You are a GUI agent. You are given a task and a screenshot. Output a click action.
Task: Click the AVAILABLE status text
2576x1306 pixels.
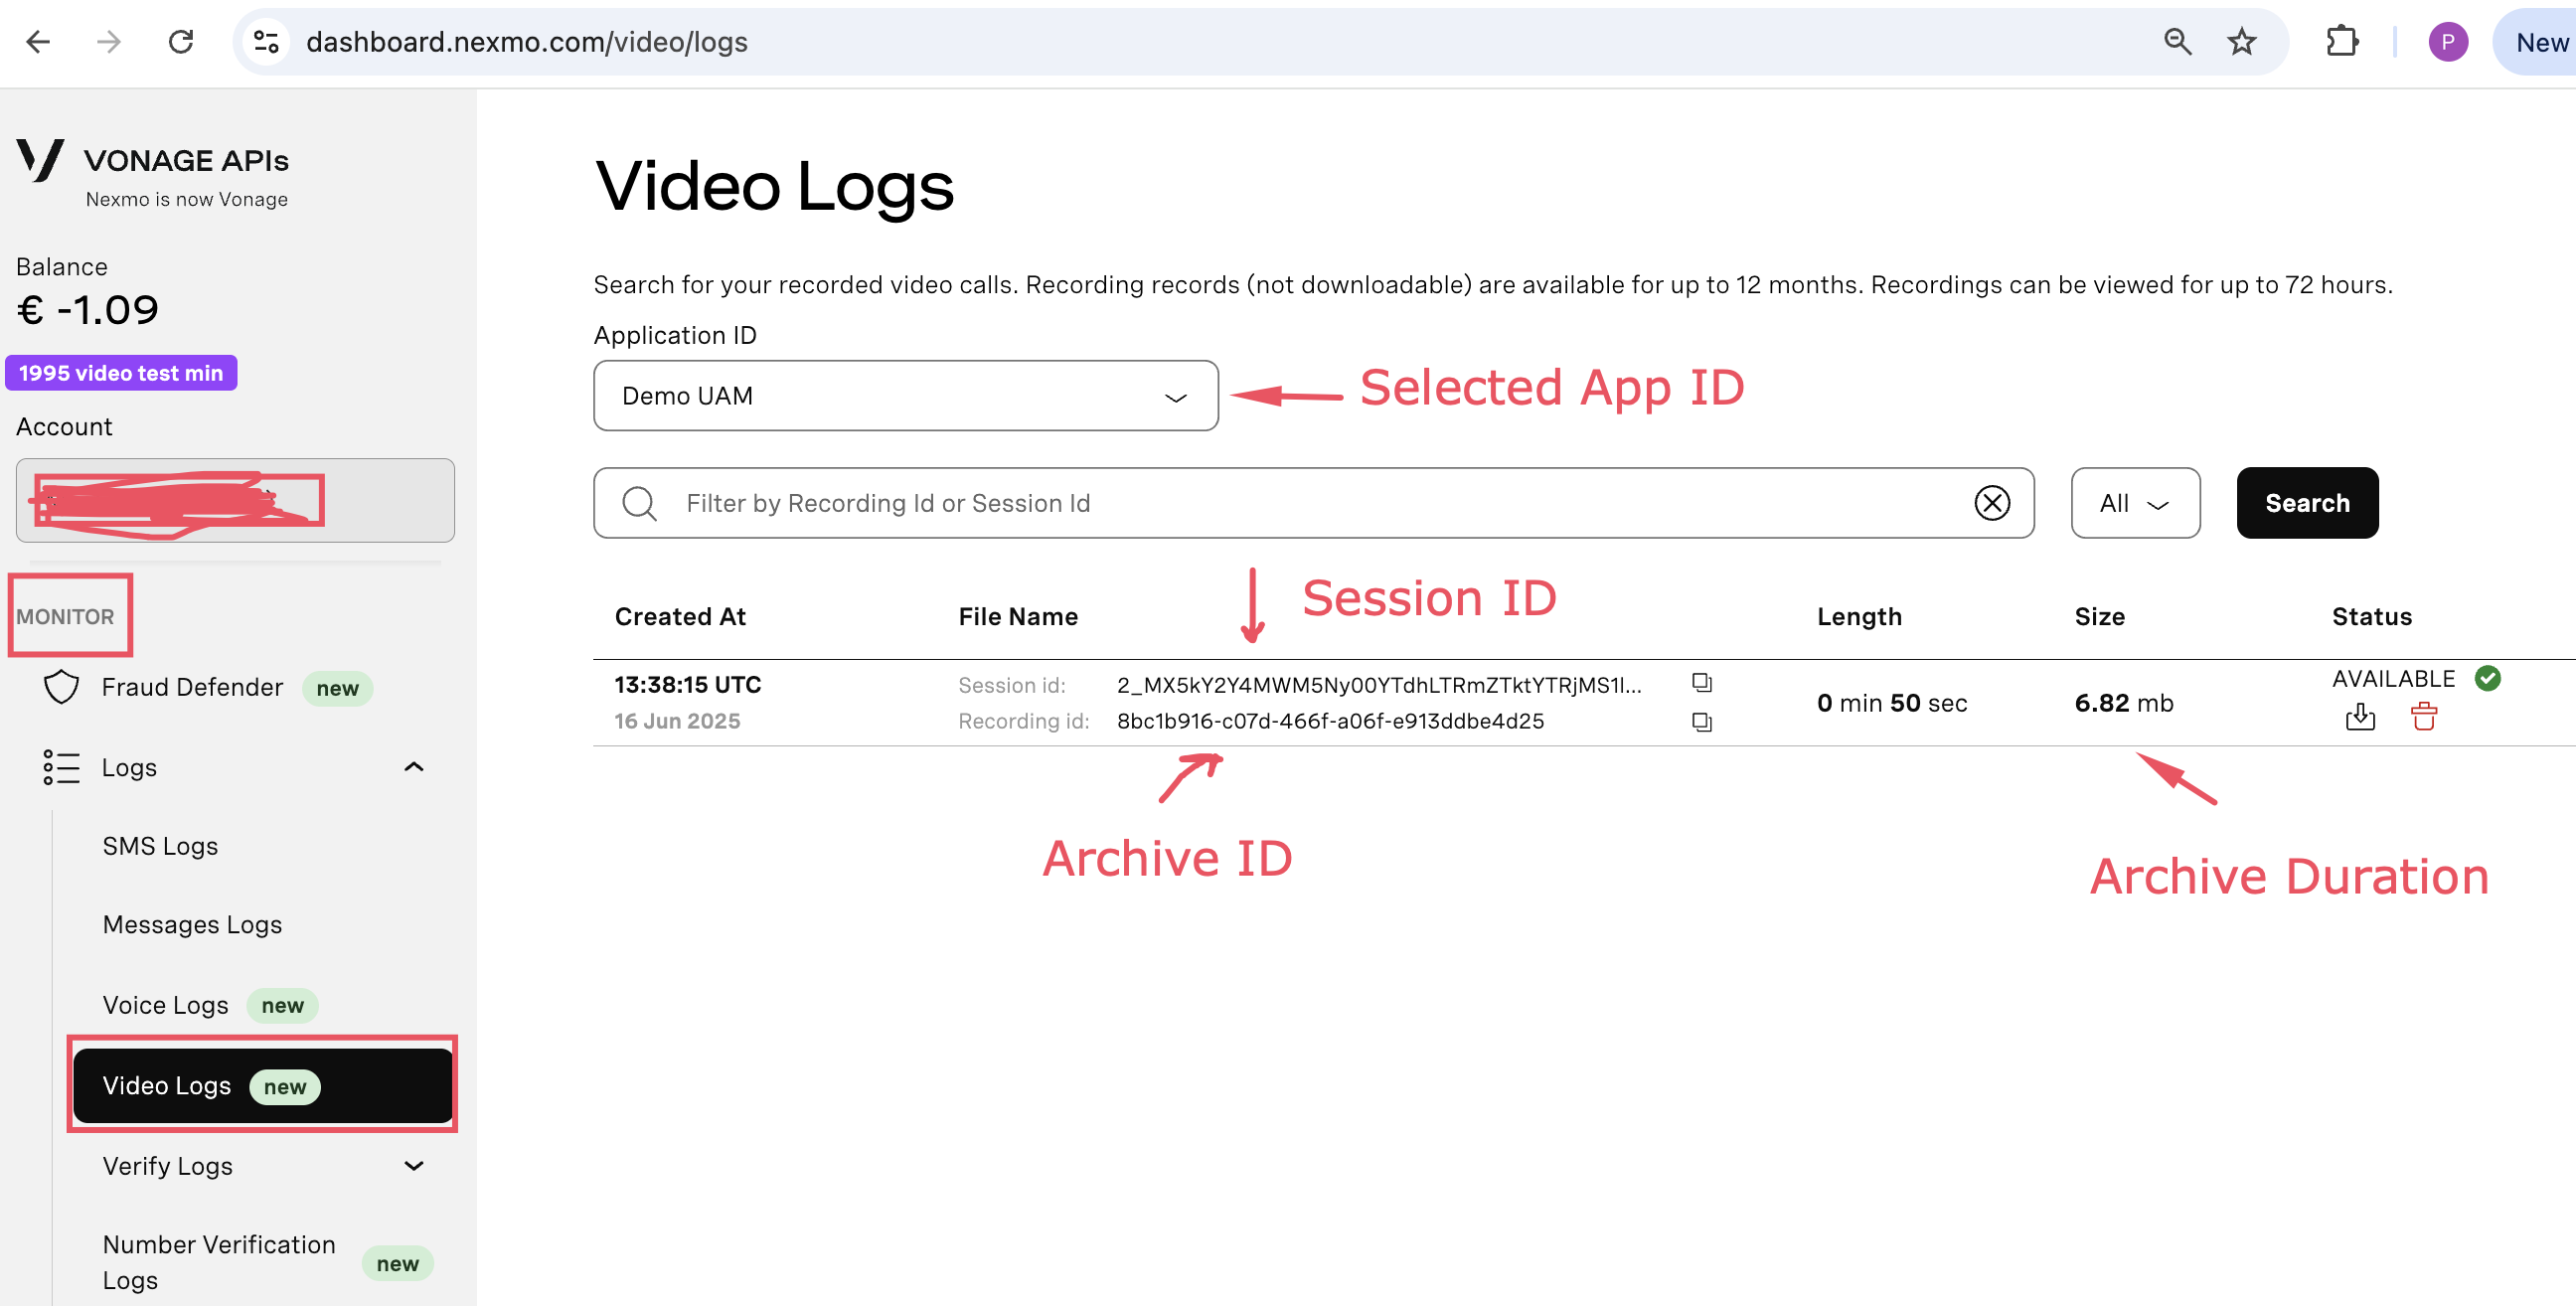click(x=2393, y=679)
